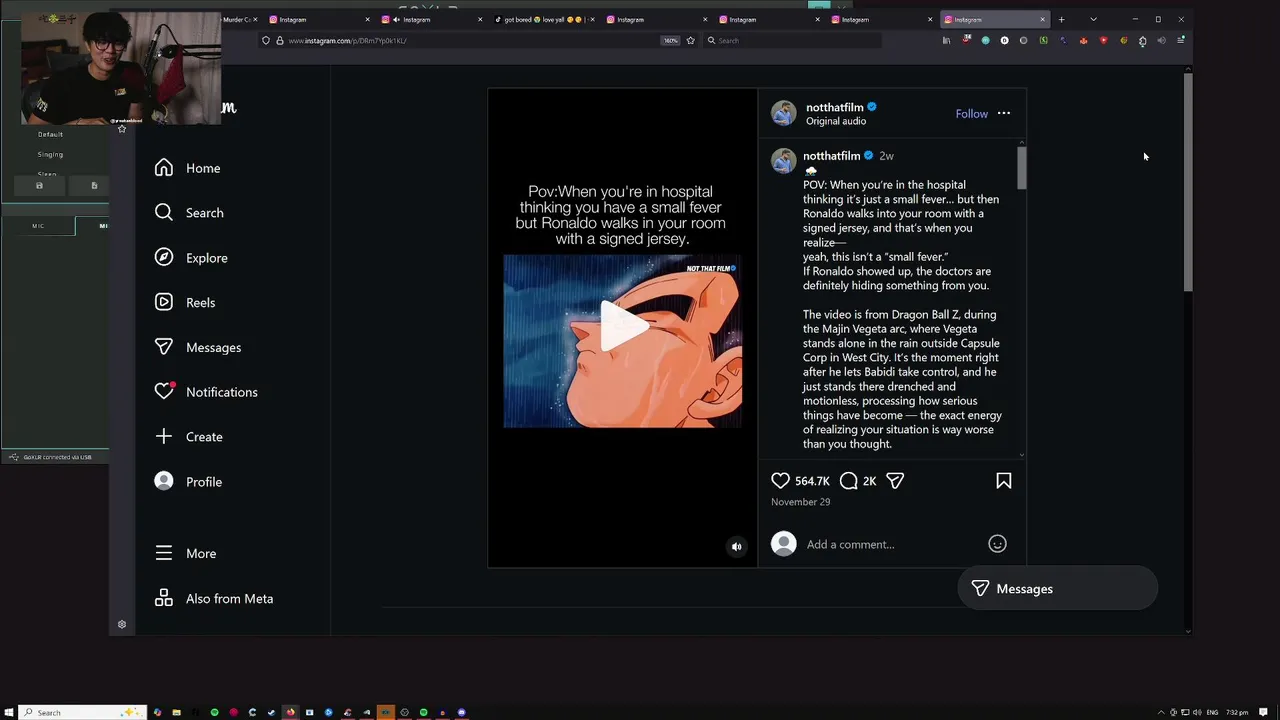
Task: Open the list all tabs dropdown
Action: click(x=1093, y=19)
